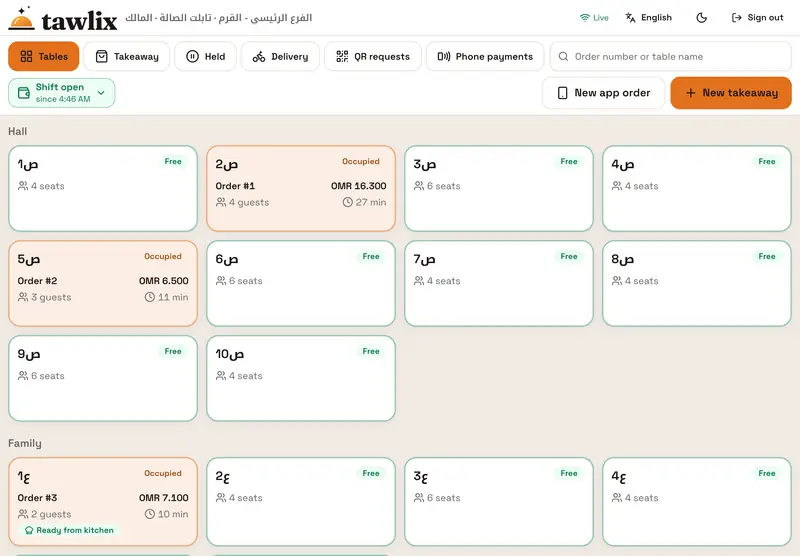Screen dimensions: 800x556
Task: Open Family table ع1 with Order #3
Action: pyautogui.click(x=103, y=502)
